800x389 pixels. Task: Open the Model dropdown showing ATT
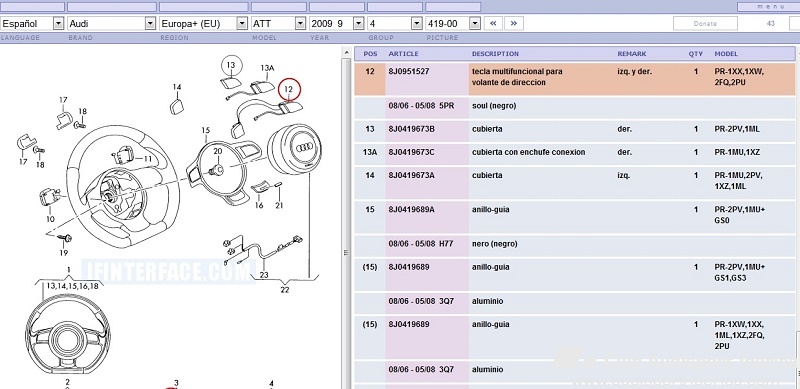279,23
